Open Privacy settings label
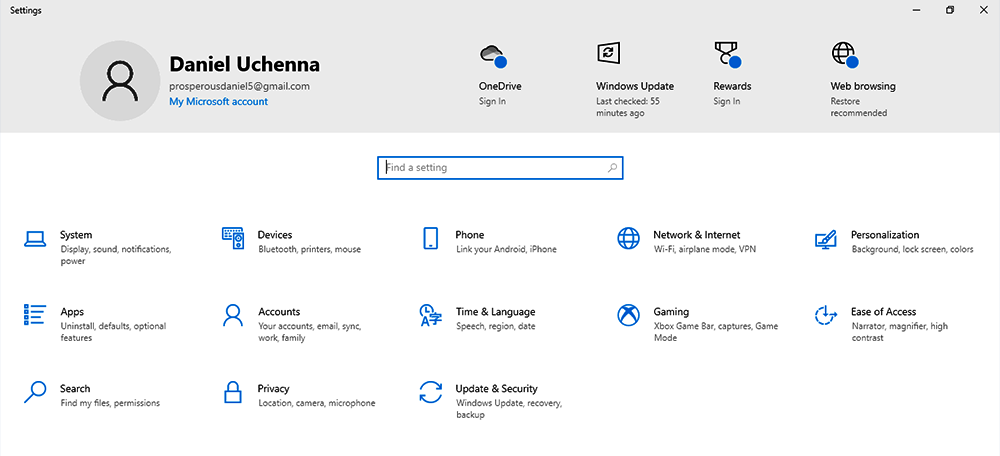The height and width of the screenshot is (456, 1000). 274,388
